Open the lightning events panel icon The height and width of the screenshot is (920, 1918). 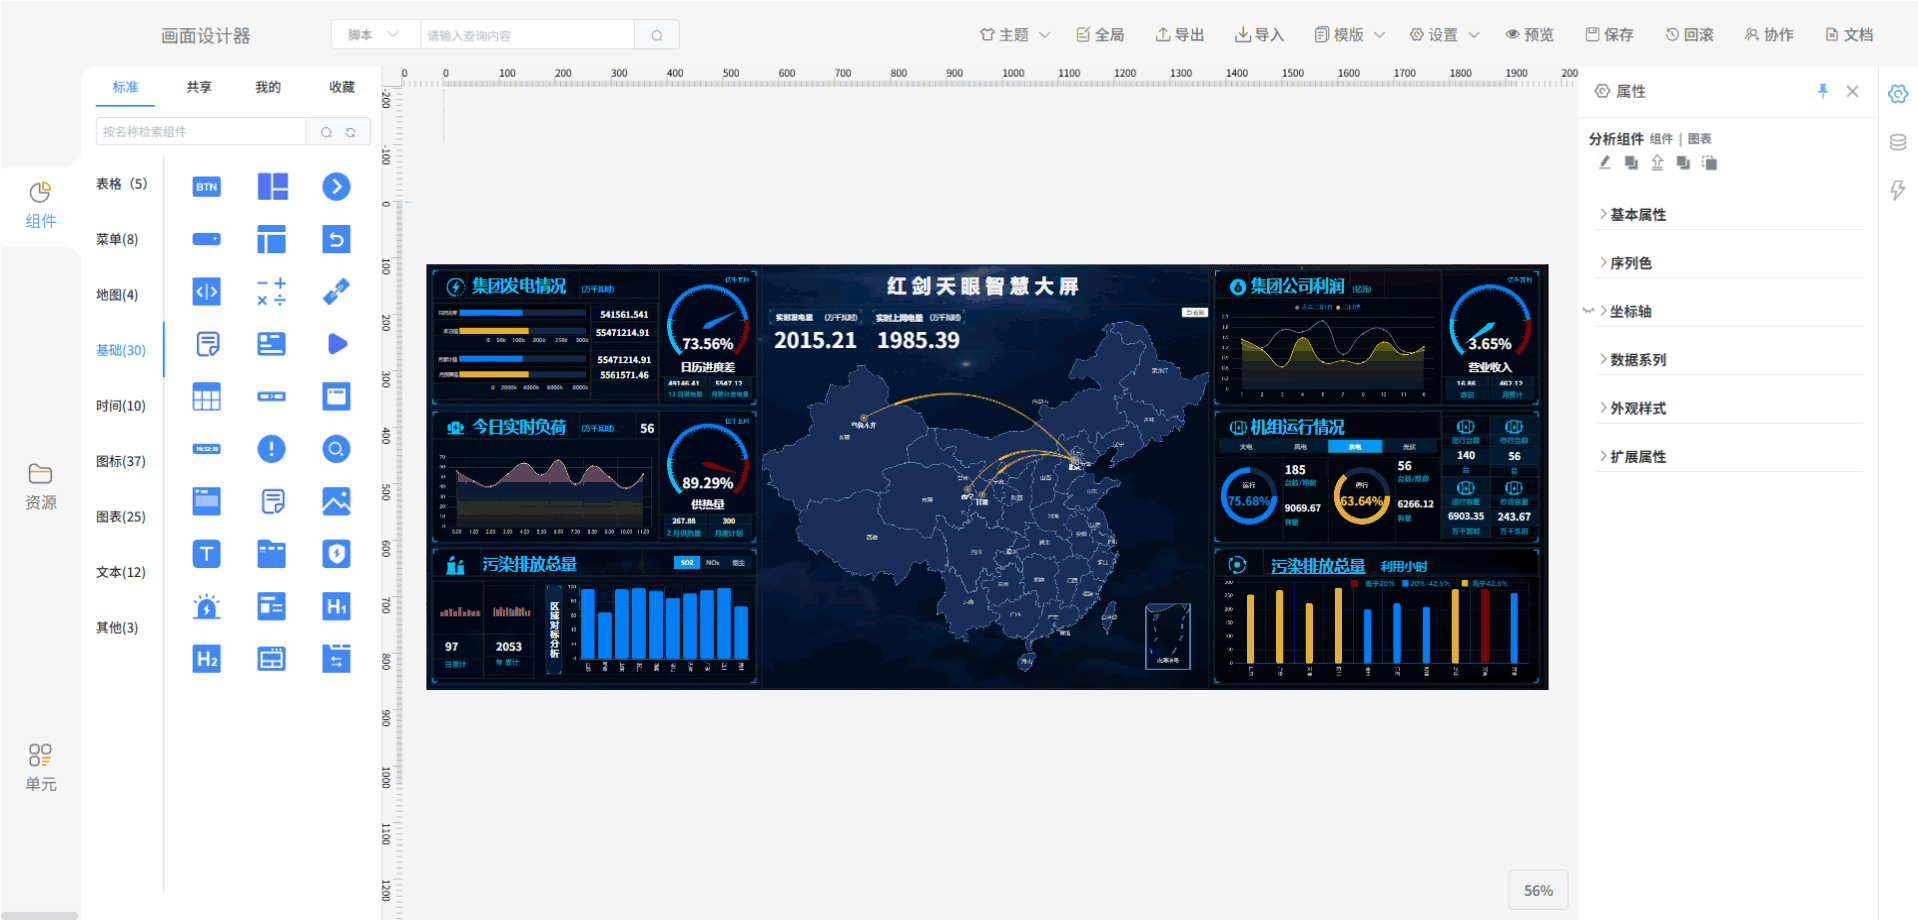pyautogui.click(x=1898, y=190)
